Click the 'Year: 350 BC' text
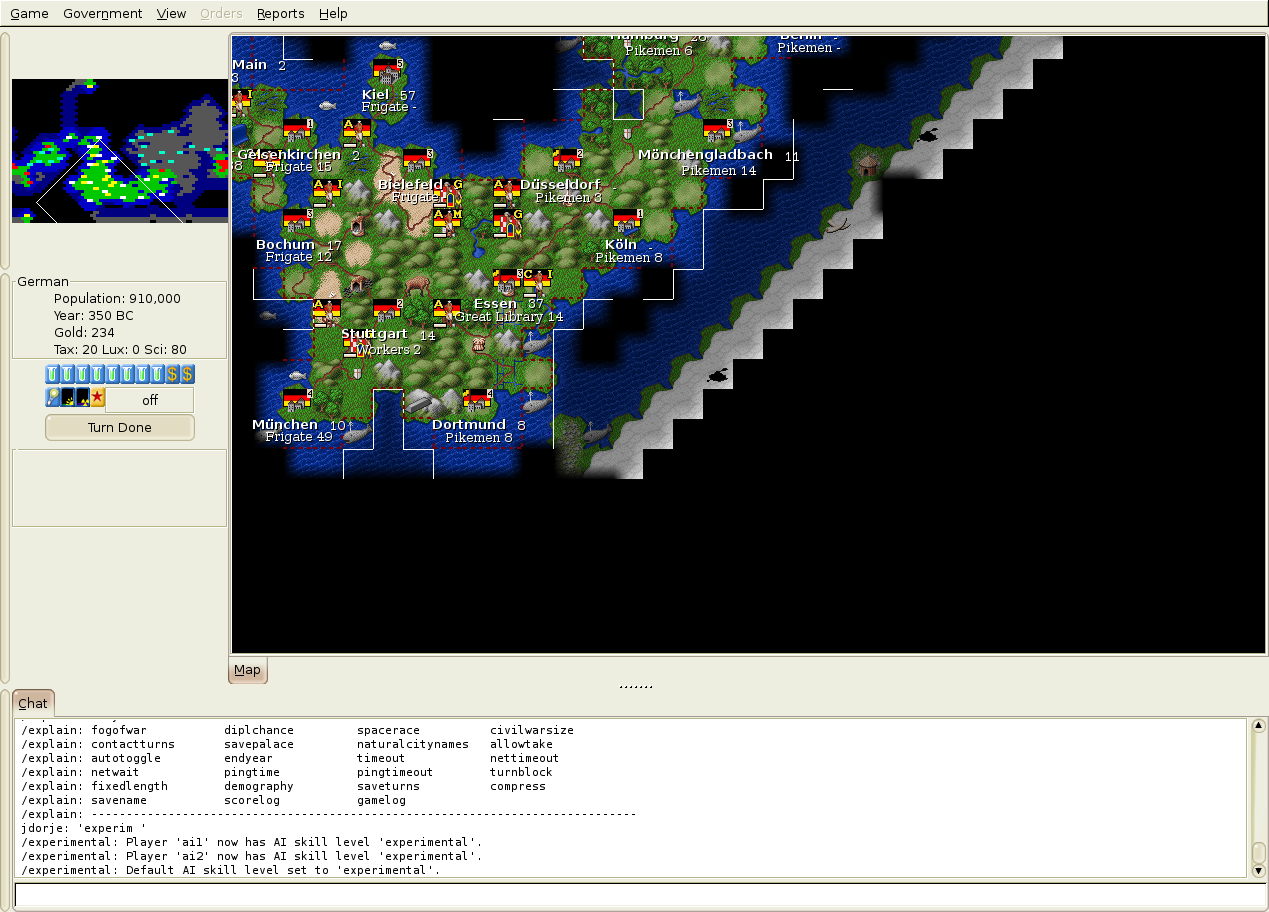Screen dimensions: 1269x912 [x=94, y=316]
